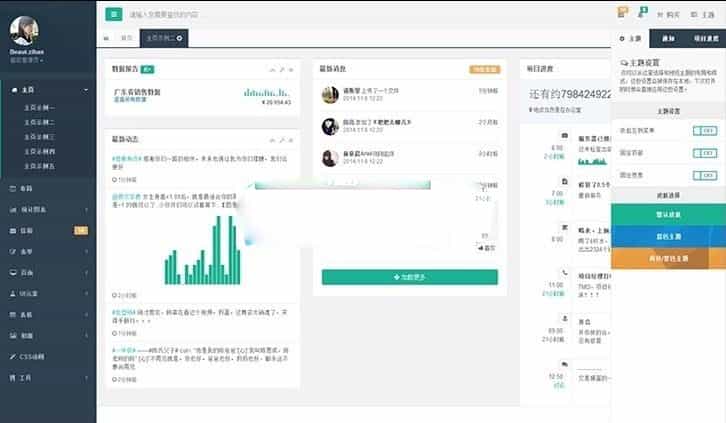
Task: Click the briefcase icon of the 8:00 timeline entry
Action: pyautogui.click(x=564, y=136)
